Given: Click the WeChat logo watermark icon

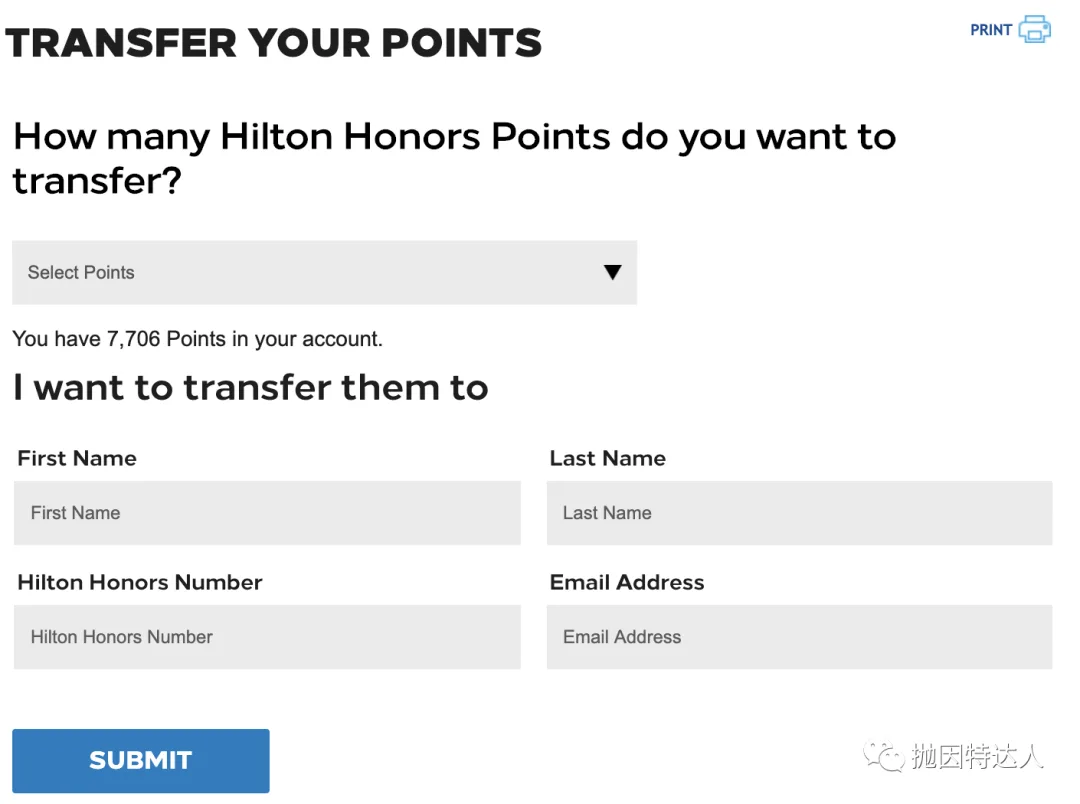Looking at the screenshot, I should pos(883,756).
